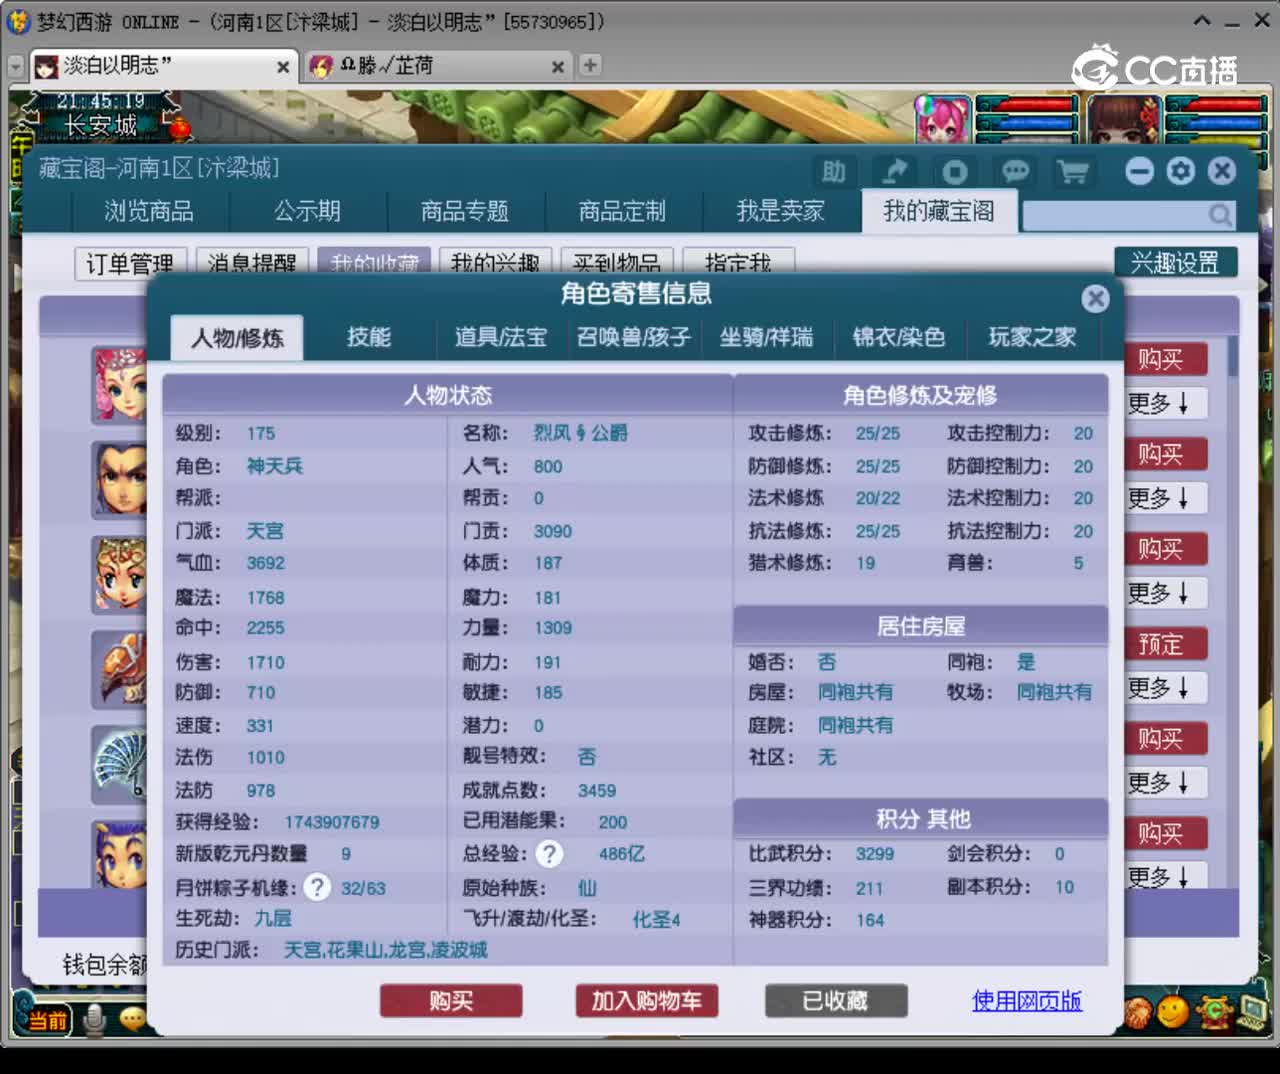This screenshot has height=1074, width=1280.
Task: Click the pink-haired character avatar at top
Action: (x=942, y=120)
